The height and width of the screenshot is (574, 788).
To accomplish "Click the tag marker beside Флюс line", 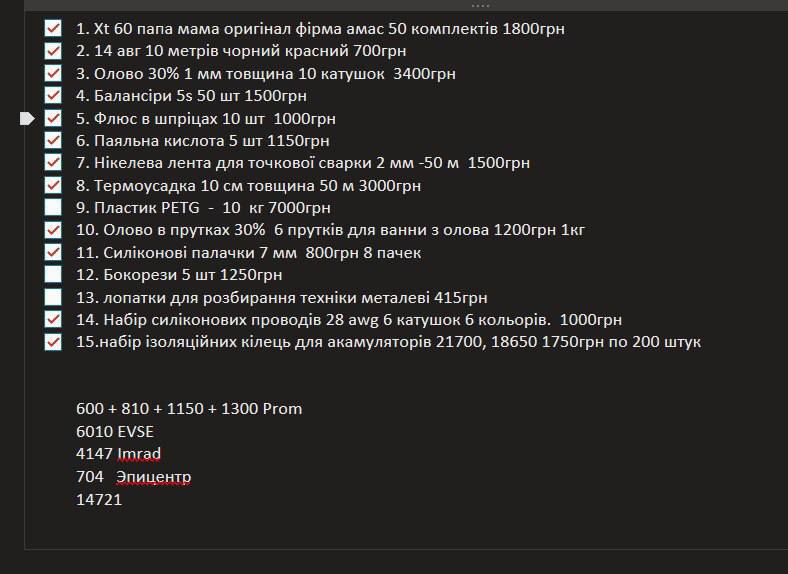I will [x=27, y=119].
